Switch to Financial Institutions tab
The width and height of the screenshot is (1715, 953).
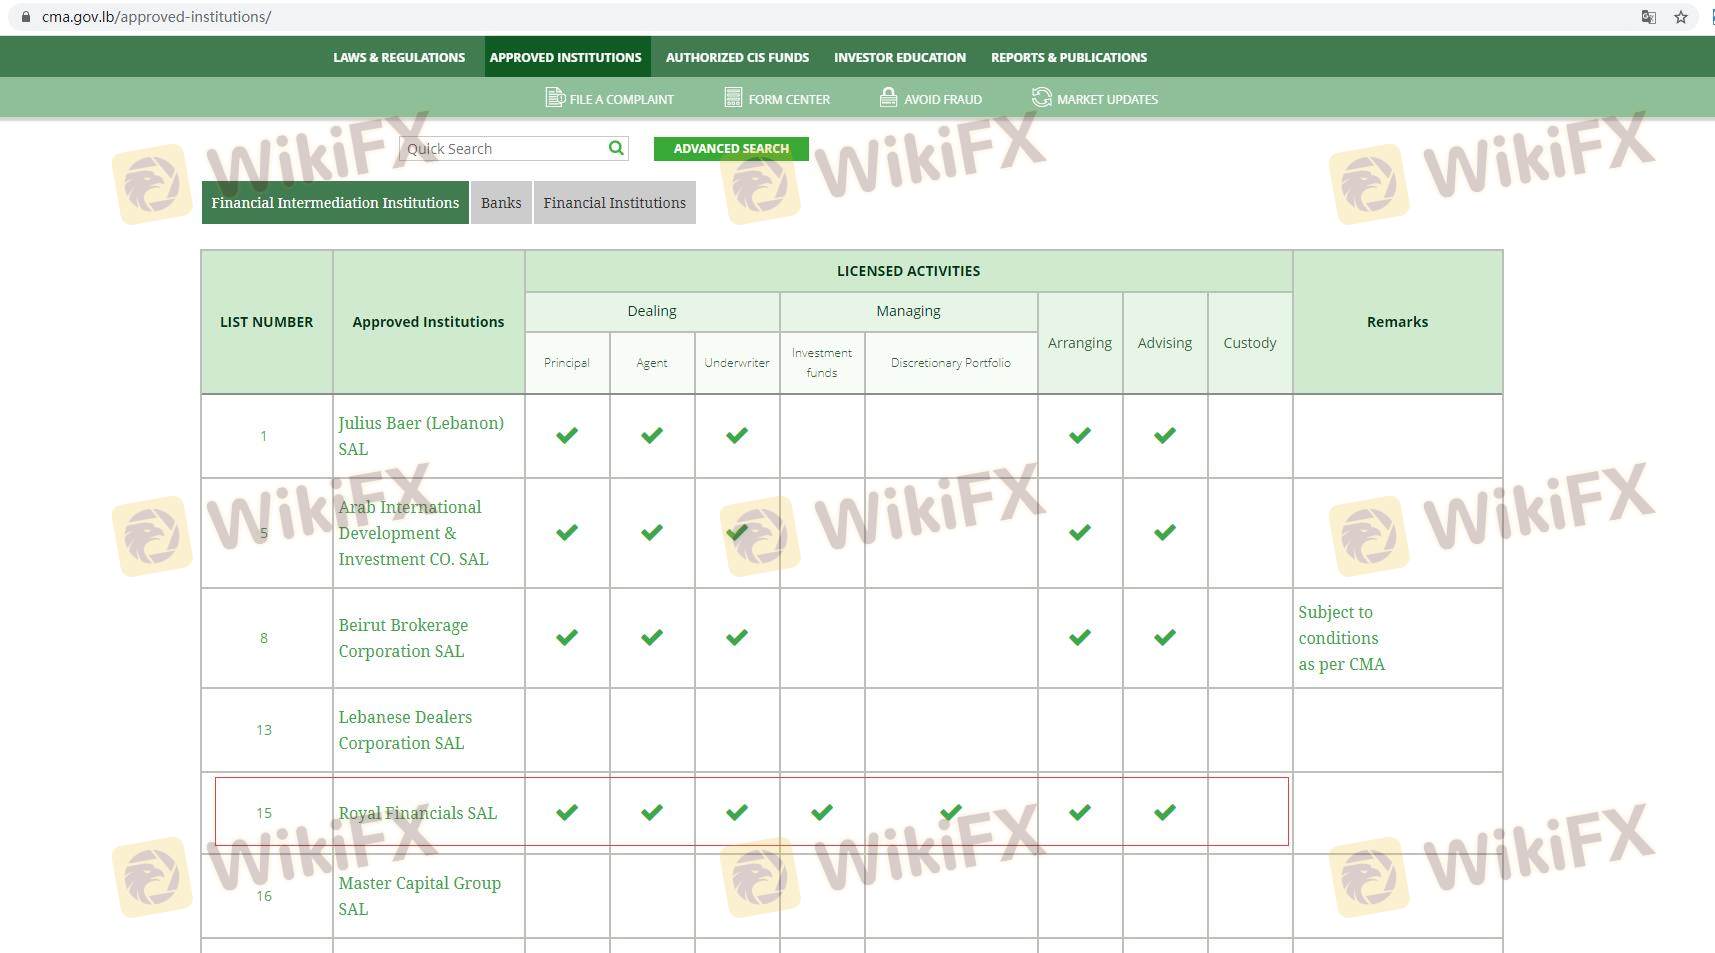tap(614, 203)
